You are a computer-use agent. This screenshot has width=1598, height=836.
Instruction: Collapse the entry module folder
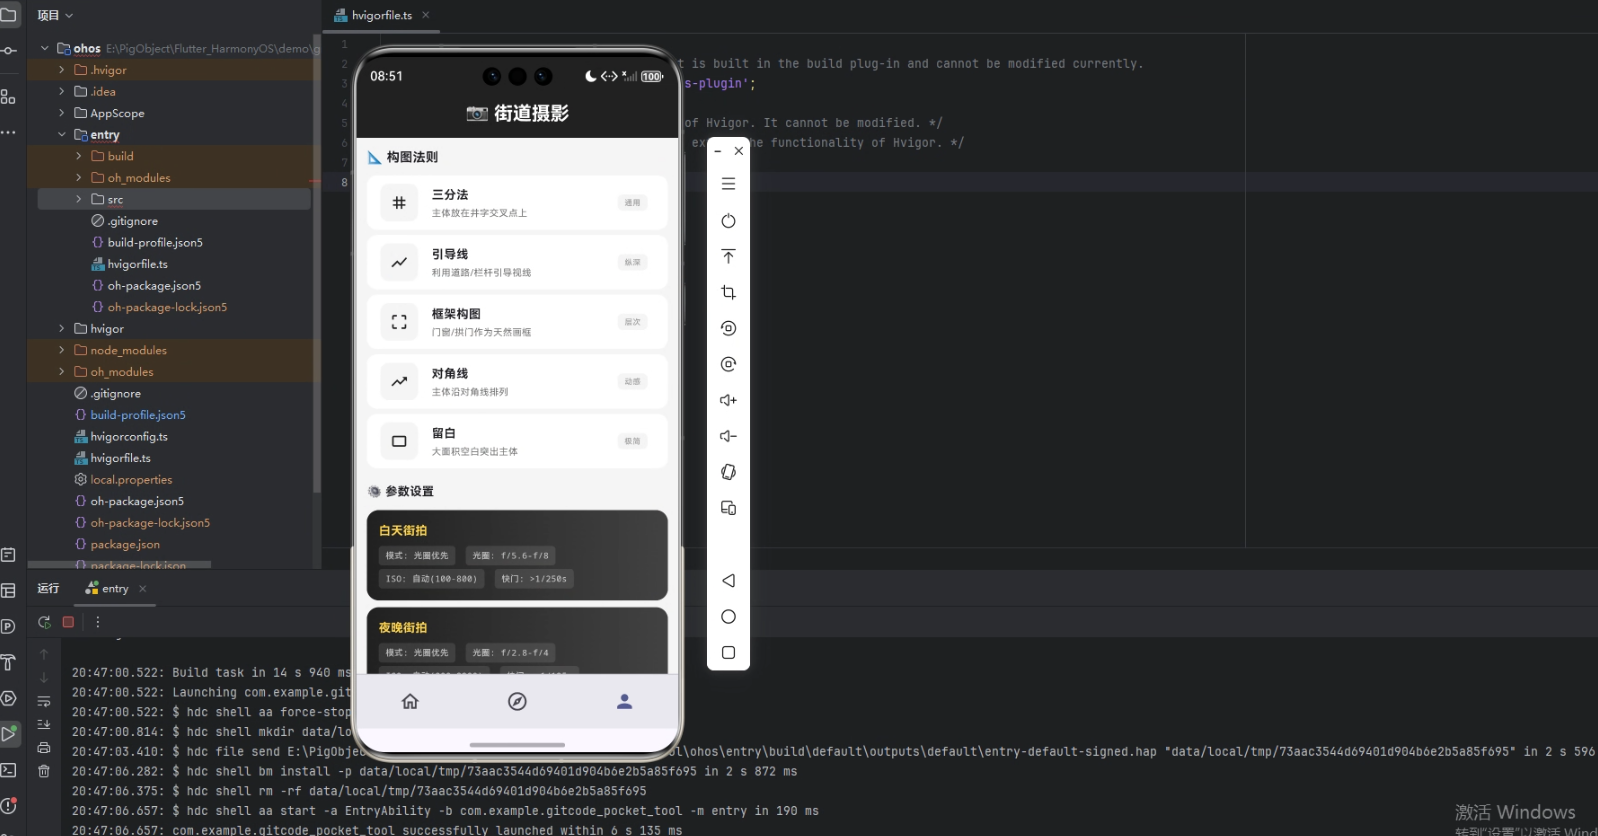62,135
